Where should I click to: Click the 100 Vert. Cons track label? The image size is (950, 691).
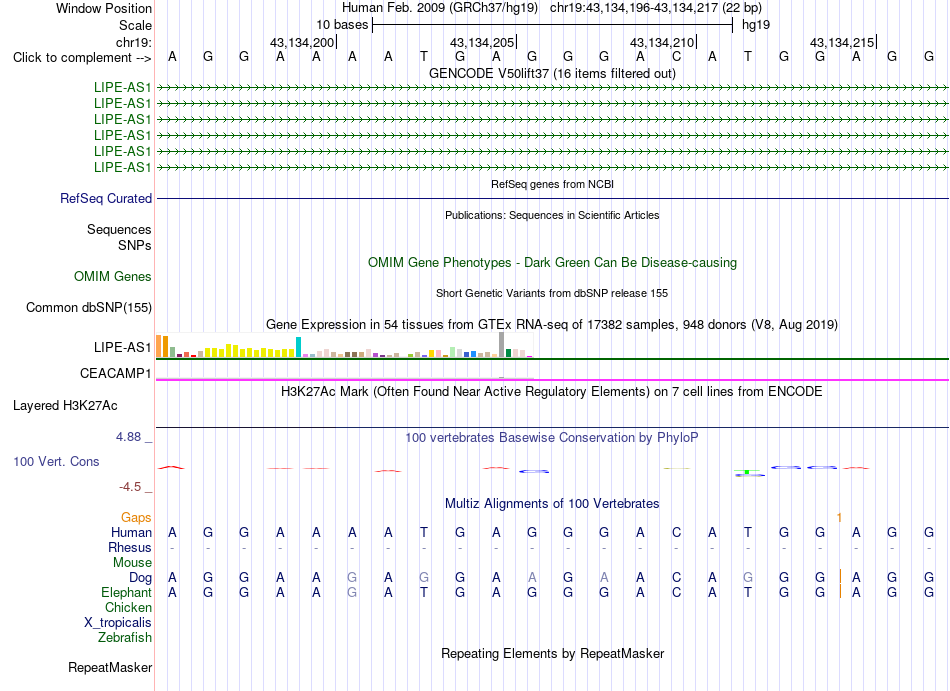click(56, 461)
